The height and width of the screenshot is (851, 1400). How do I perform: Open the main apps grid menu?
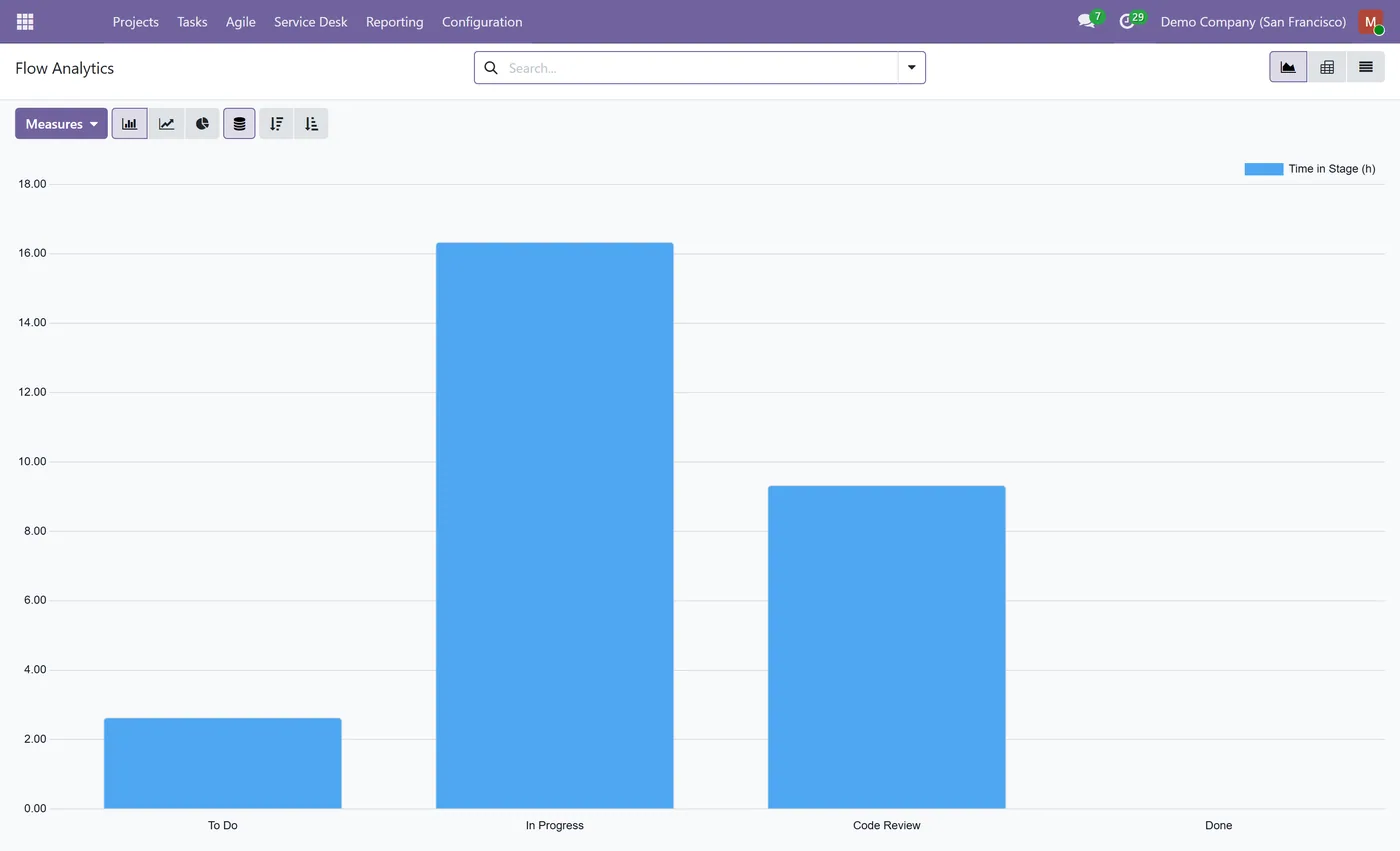[25, 21]
